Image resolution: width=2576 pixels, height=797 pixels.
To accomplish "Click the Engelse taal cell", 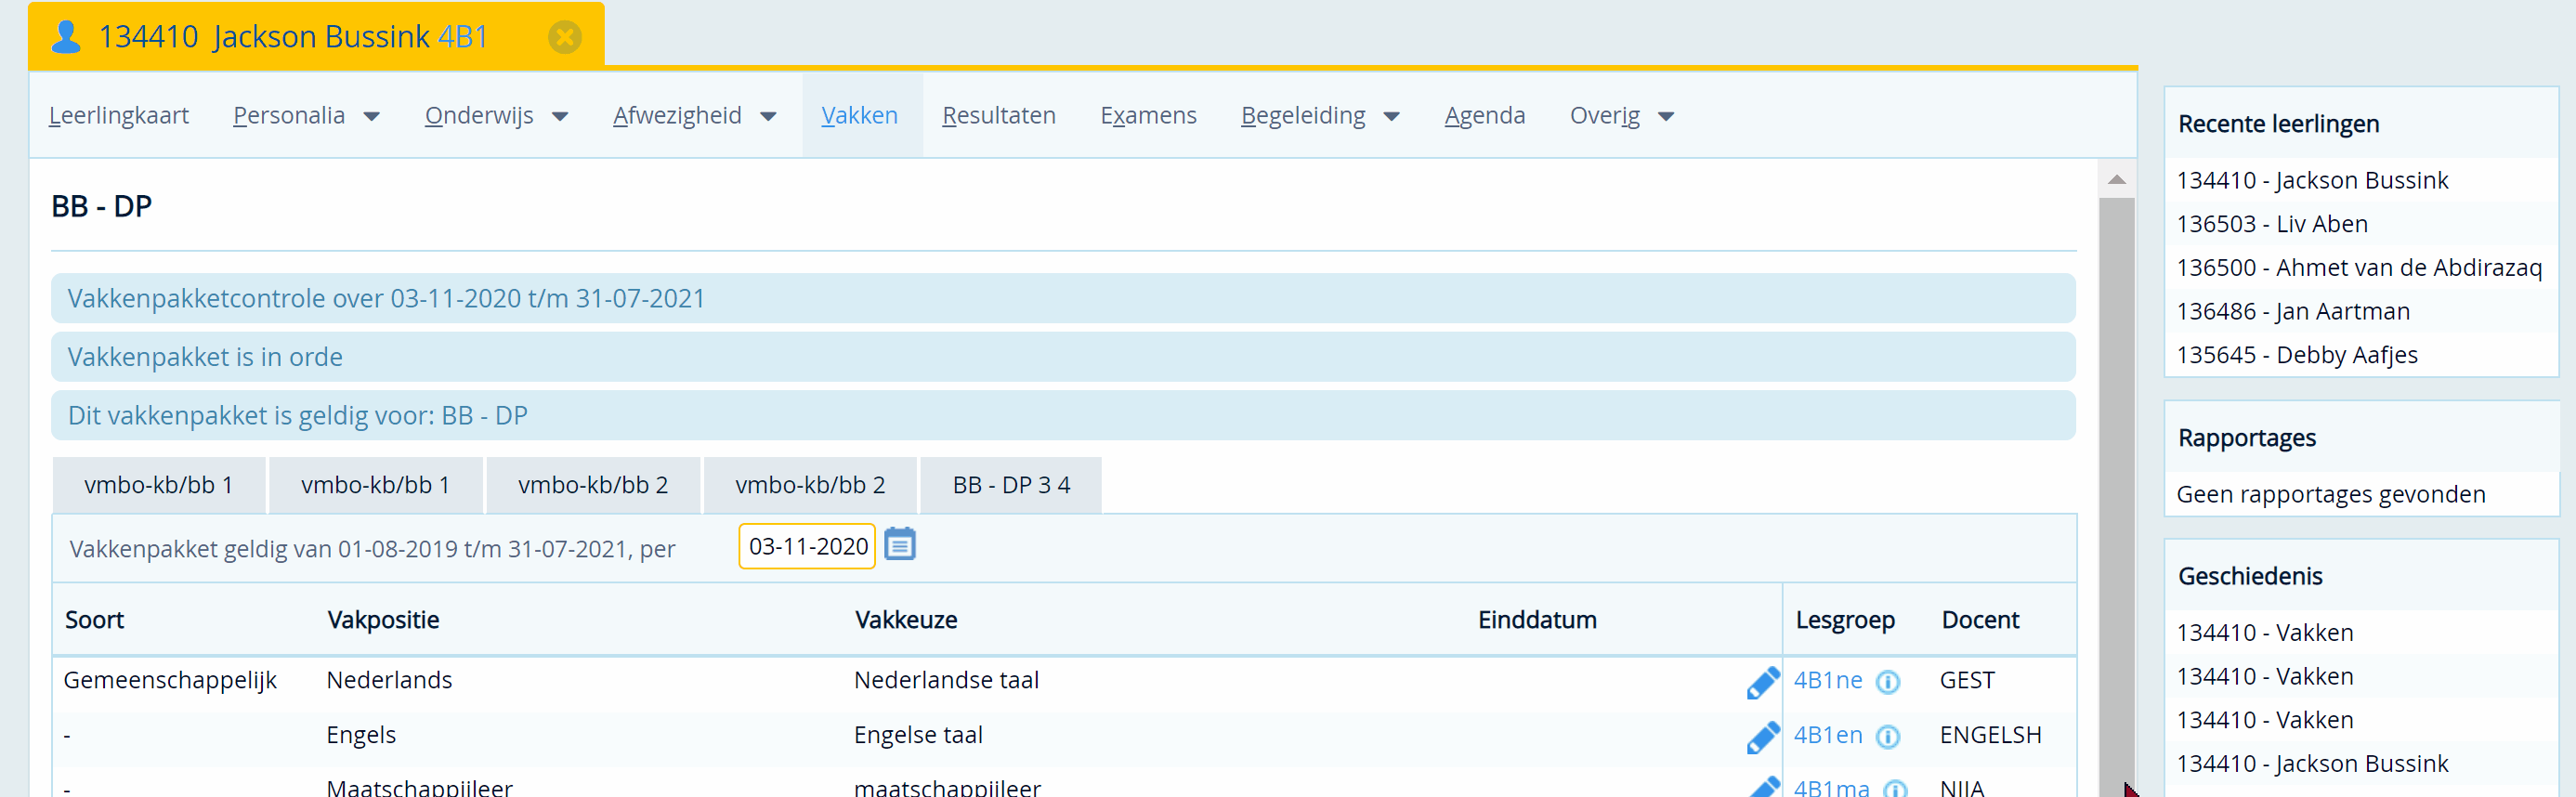I will point(918,736).
